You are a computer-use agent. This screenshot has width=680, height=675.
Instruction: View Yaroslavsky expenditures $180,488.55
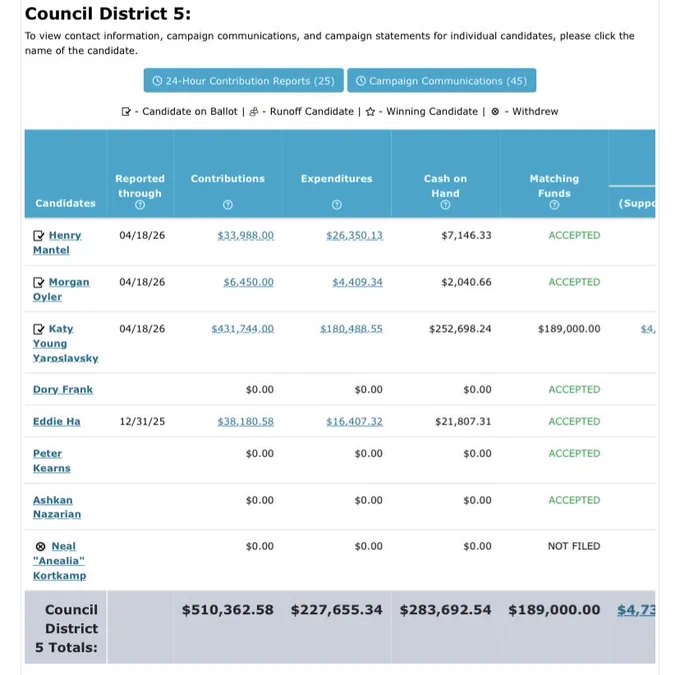(x=351, y=329)
